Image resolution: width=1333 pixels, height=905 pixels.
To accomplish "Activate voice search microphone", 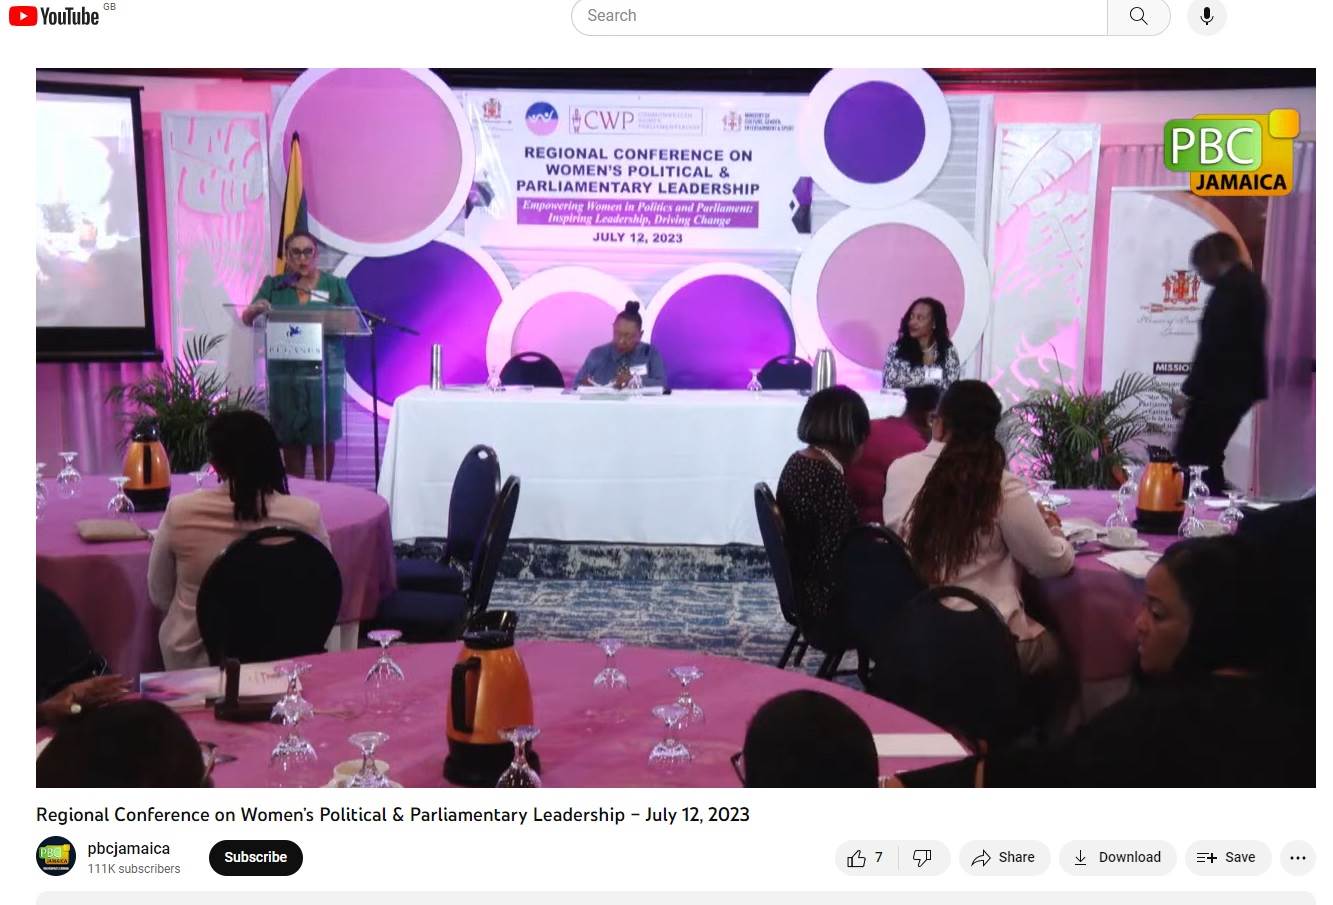I will [x=1206, y=16].
